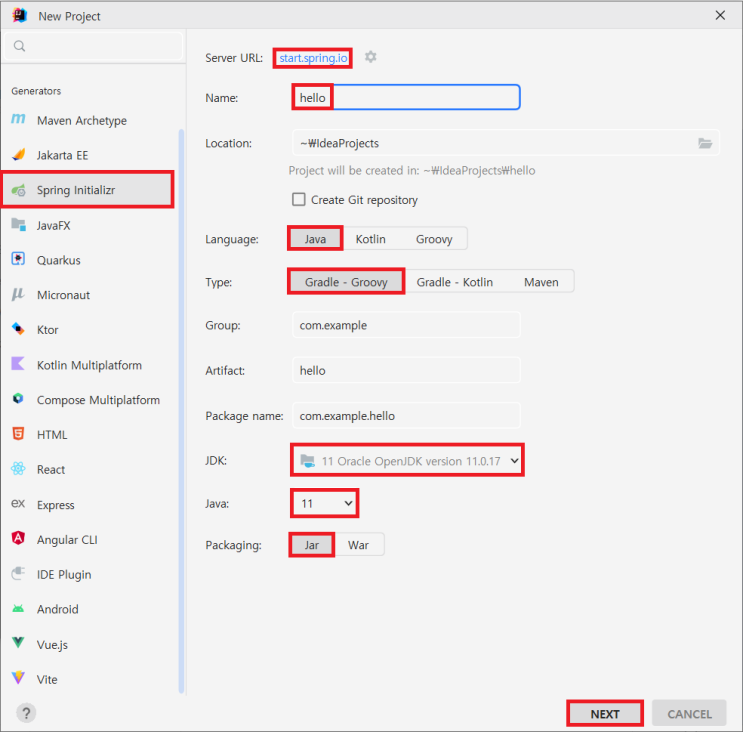
Task: Pick the React generator icon
Action: 18,469
